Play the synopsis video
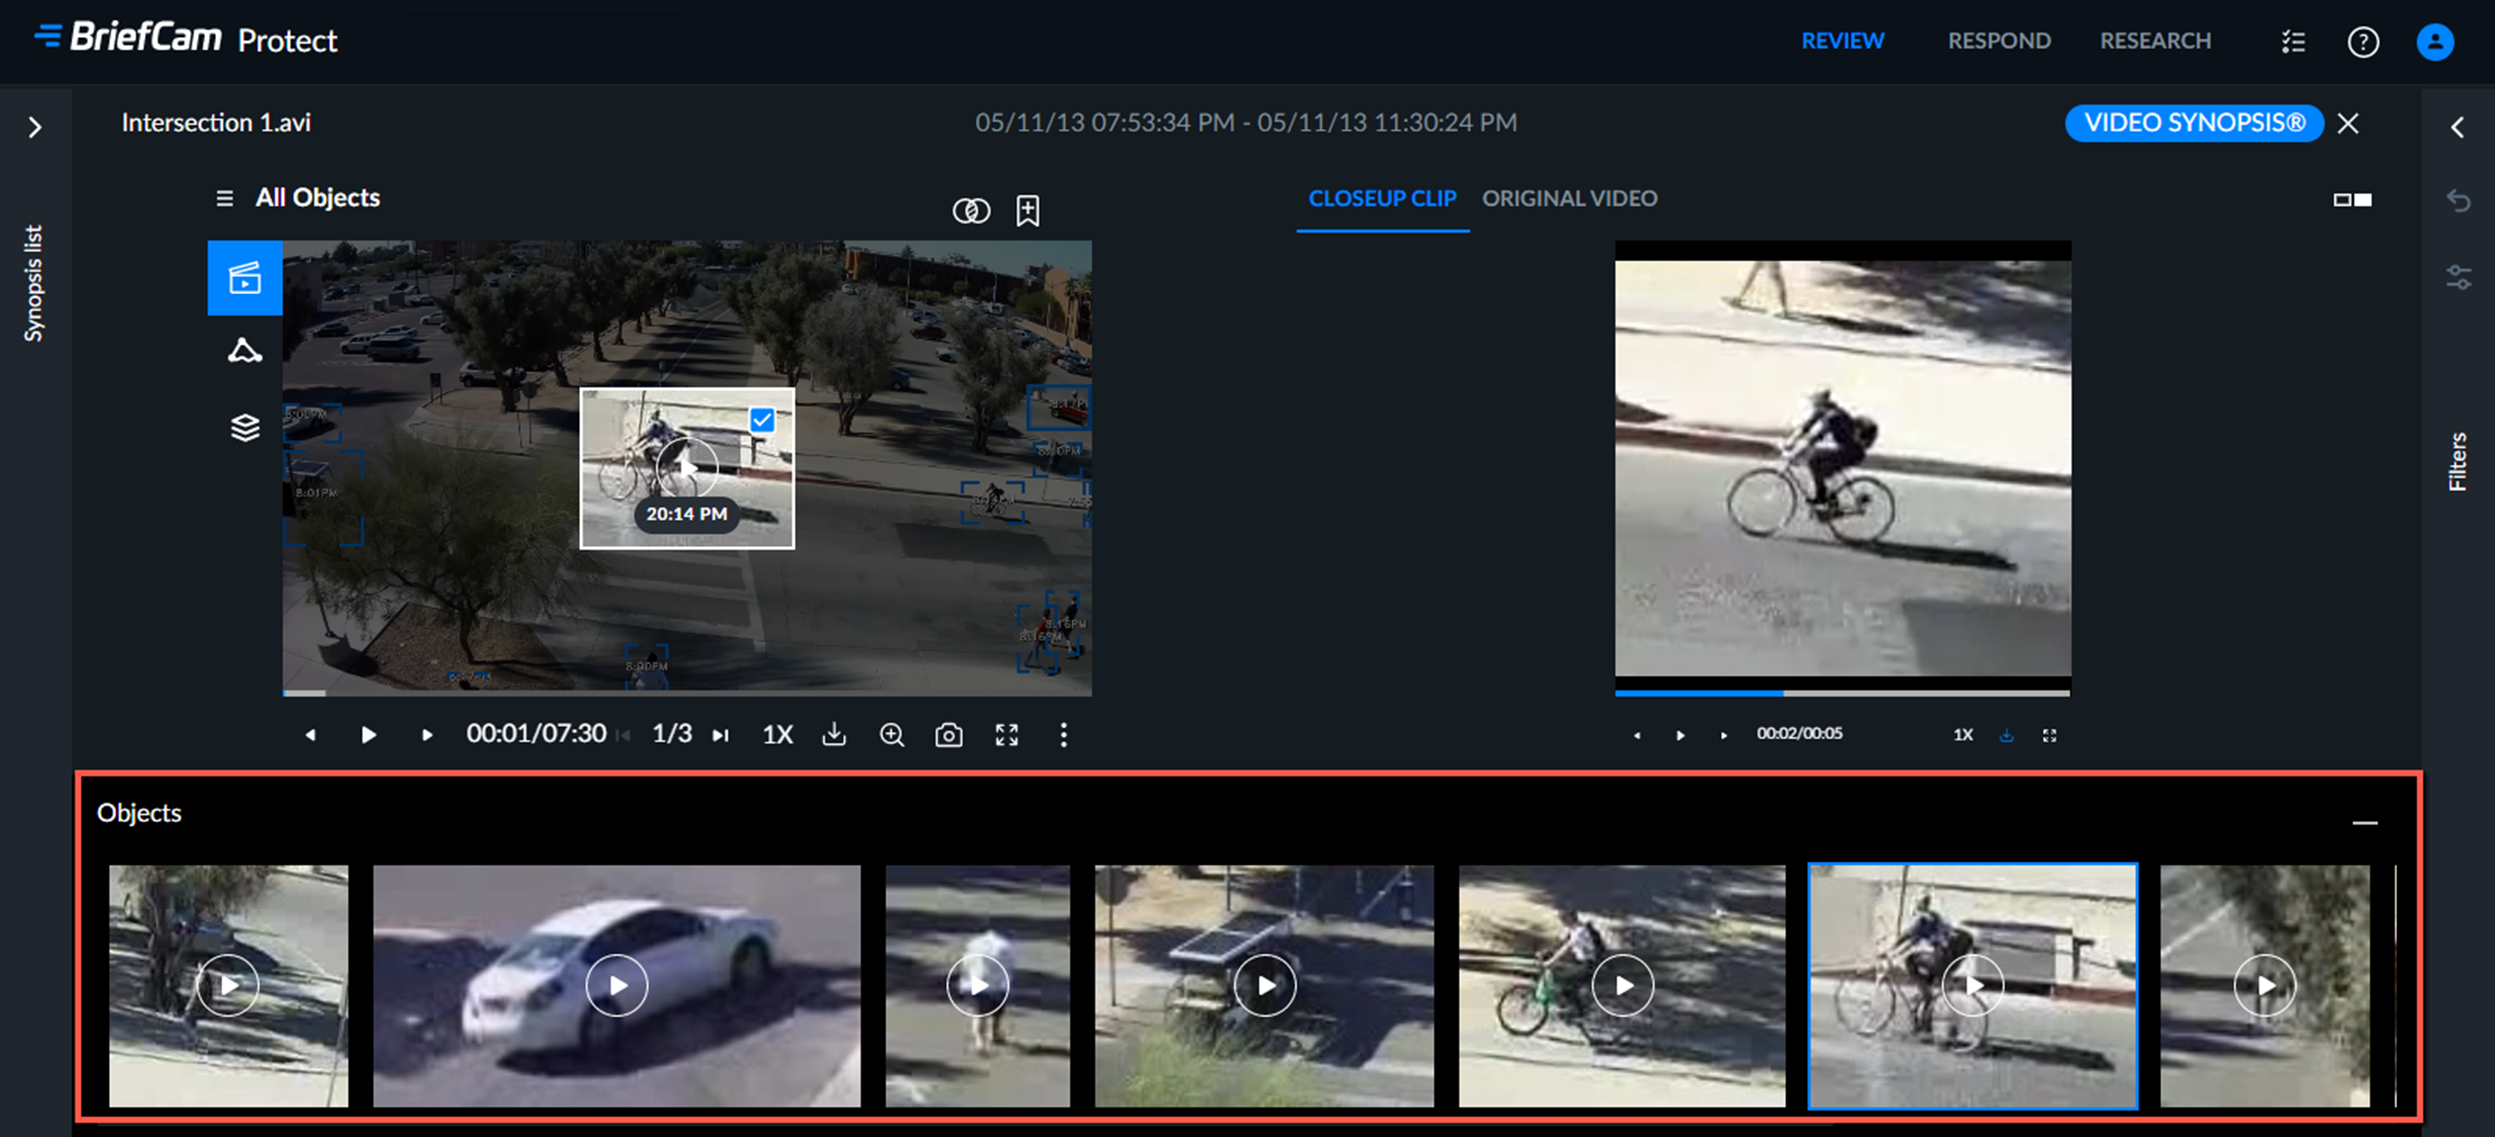The width and height of the screenshot is (2495, 1137). click(x=369, y=735)
